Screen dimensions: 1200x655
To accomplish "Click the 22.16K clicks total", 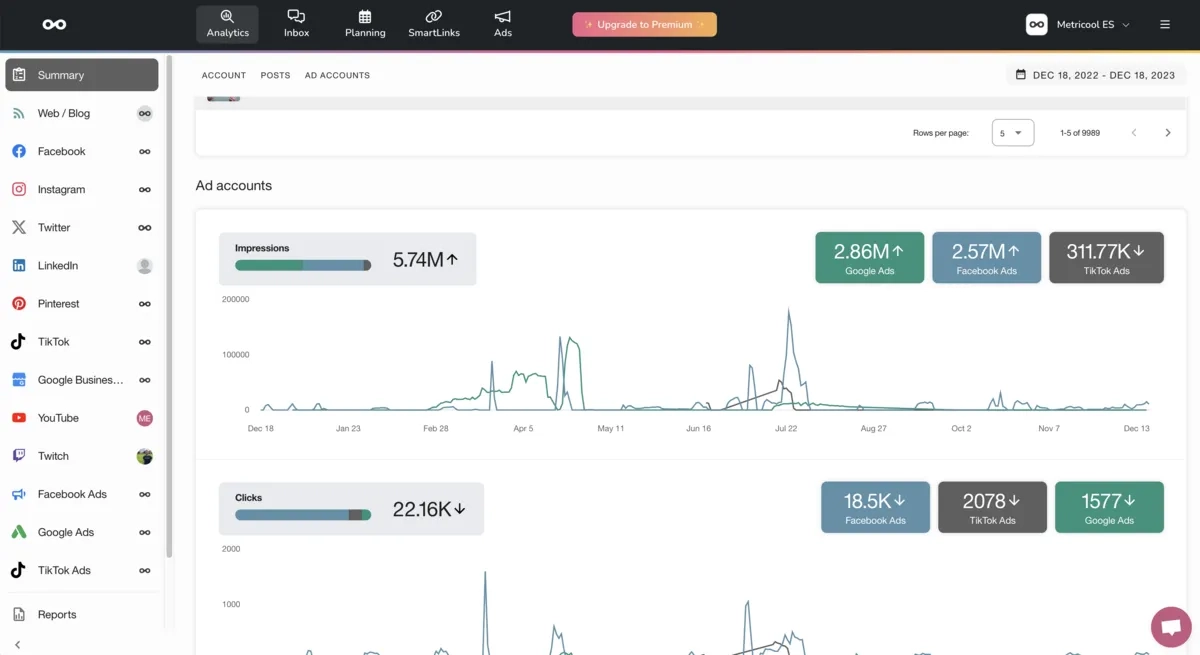I will (x=429, y=509).
